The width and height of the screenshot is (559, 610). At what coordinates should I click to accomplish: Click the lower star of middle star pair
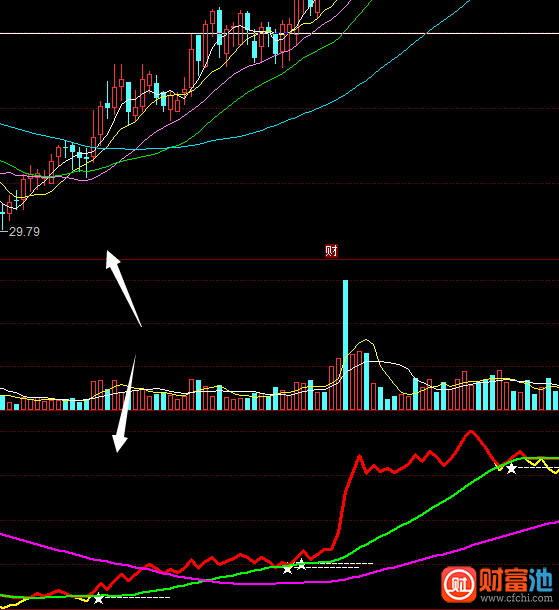pyautogui.click(x=287, y=568)
